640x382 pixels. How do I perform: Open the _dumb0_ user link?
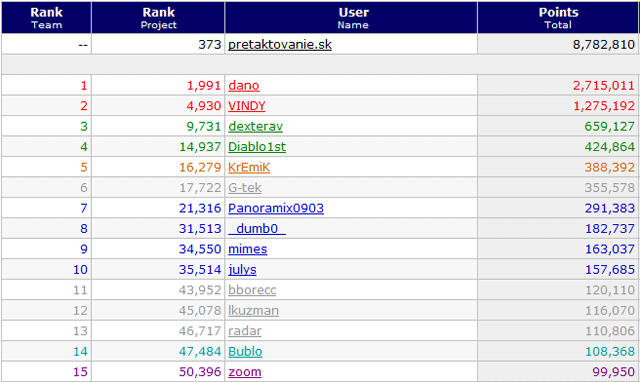tap(257, 229)
